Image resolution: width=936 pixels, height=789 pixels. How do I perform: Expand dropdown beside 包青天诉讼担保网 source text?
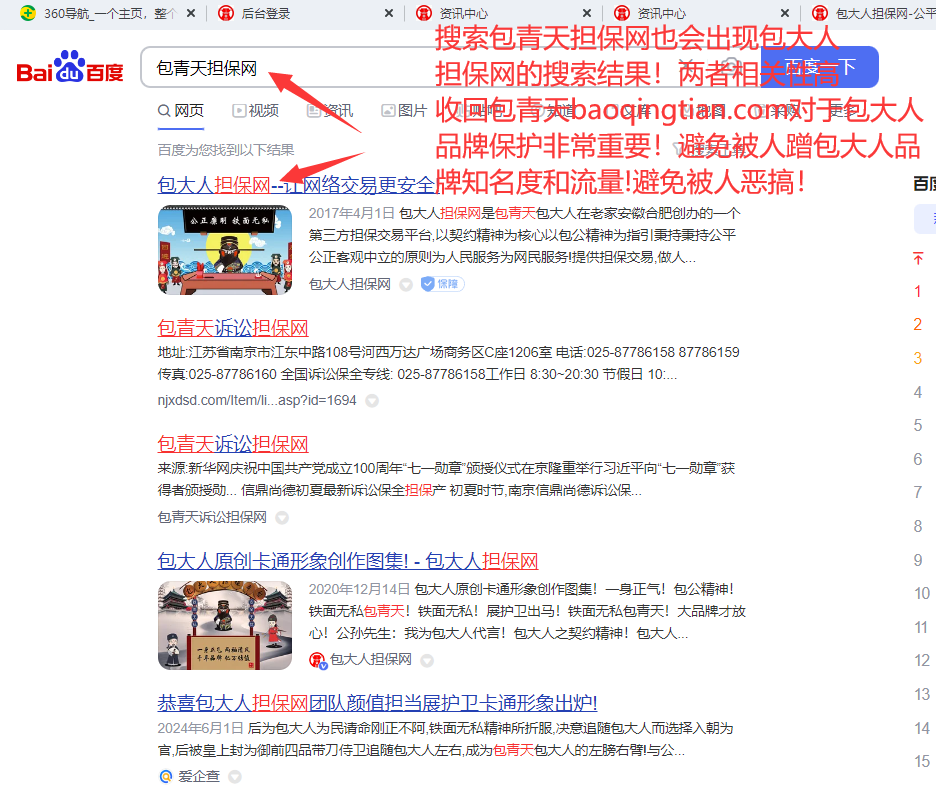[282, 518]
